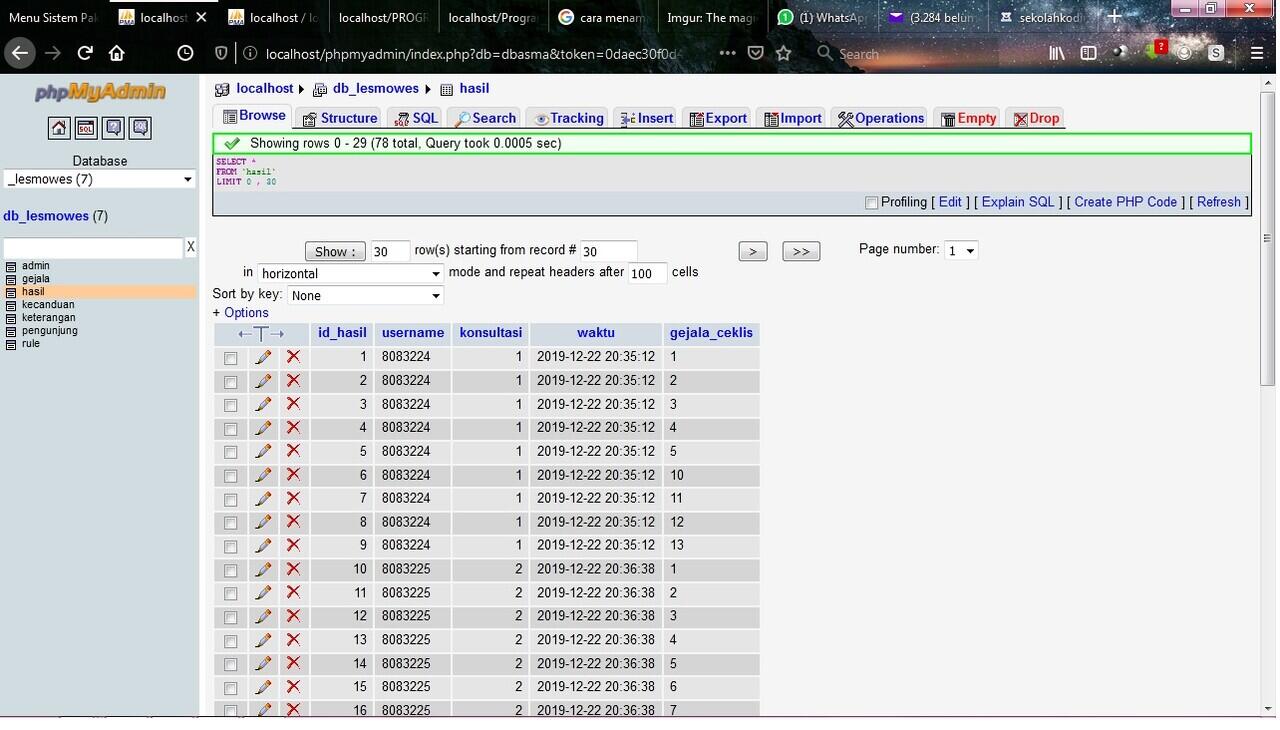Check the row with id_hasil 2
Screen dimensions: 1280x730
pos(231,382)
